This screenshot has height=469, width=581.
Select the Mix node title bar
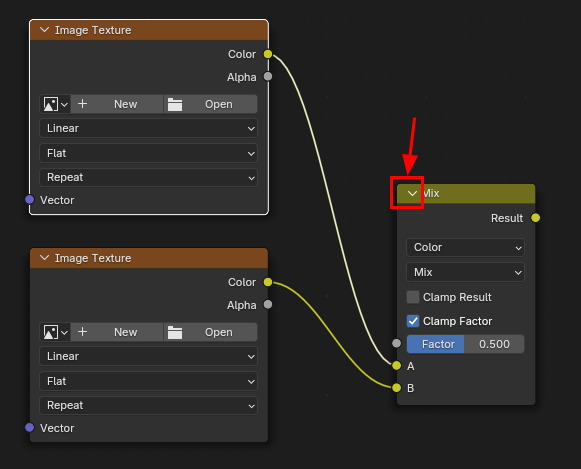(466, 193)
